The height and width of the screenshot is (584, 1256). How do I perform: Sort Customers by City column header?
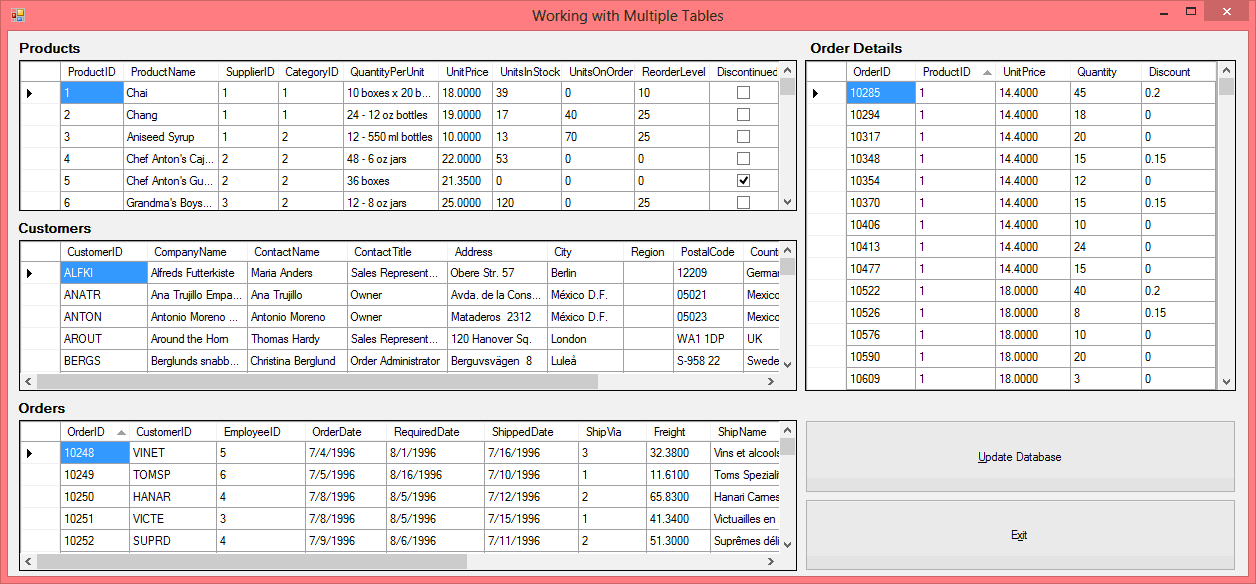(x=586, y=252)
